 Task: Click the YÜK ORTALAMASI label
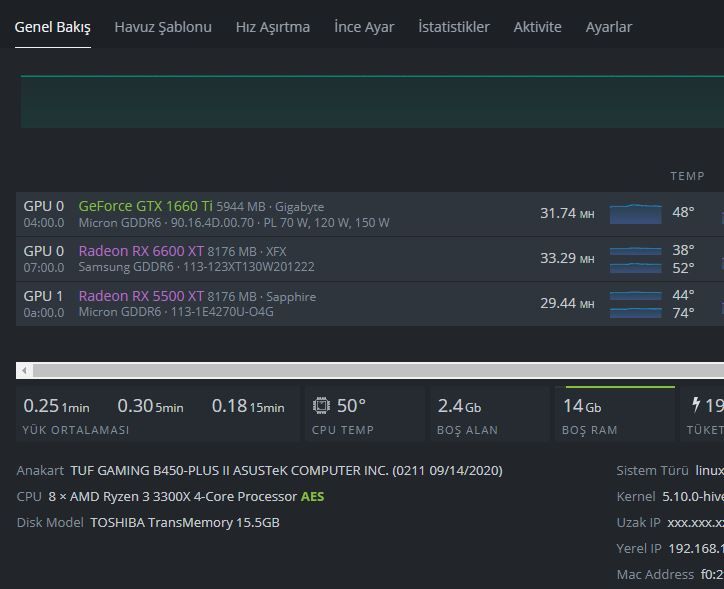(76, 430)
